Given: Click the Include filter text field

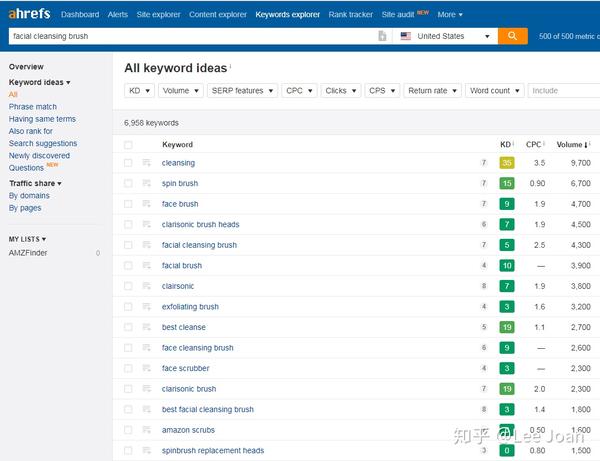Looking at the screenshot, I should (563, 91).
